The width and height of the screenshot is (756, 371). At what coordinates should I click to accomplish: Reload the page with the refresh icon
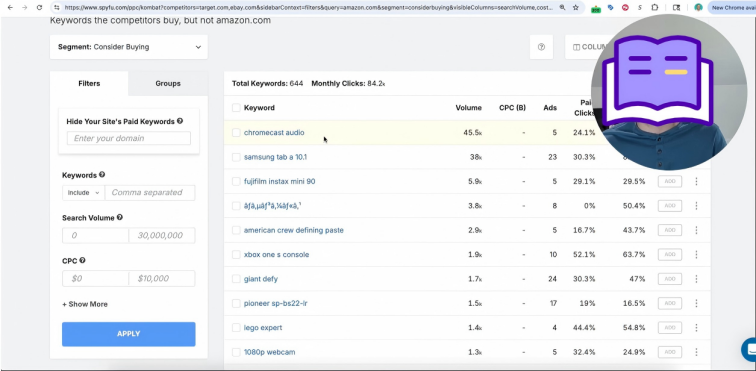(40, 8)
